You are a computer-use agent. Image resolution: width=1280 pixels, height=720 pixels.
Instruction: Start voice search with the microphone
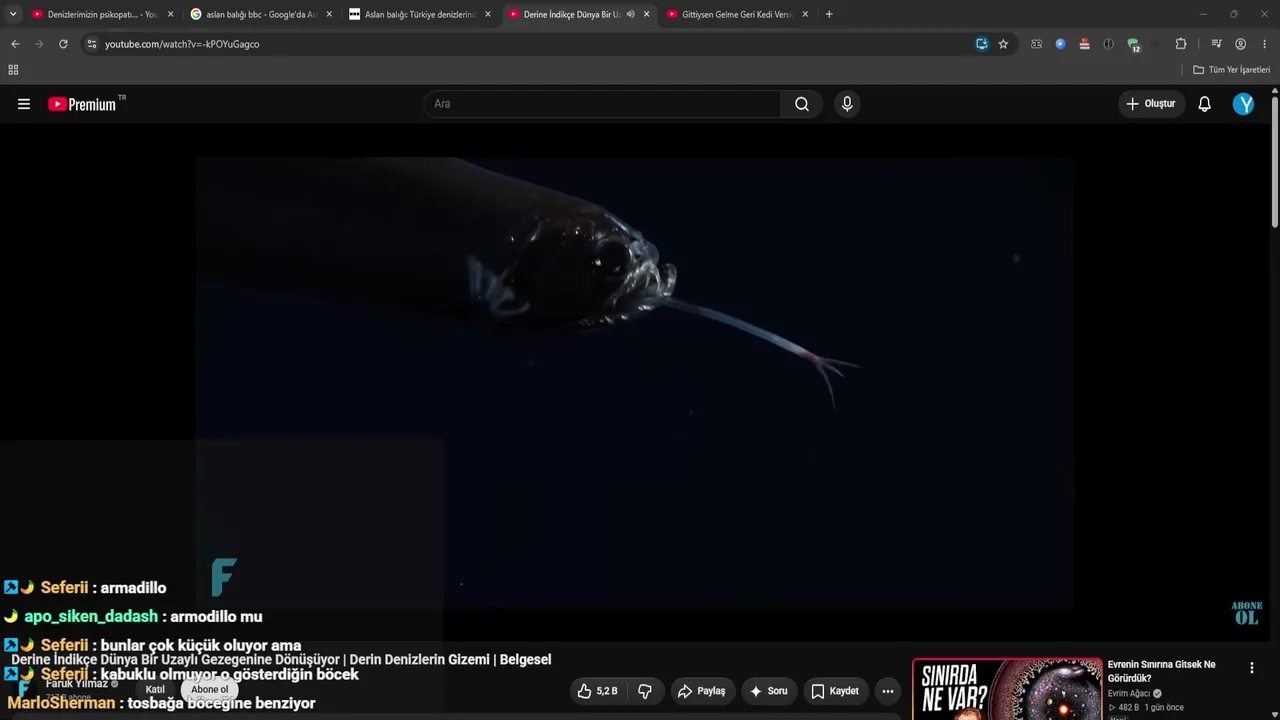(847, 104)
